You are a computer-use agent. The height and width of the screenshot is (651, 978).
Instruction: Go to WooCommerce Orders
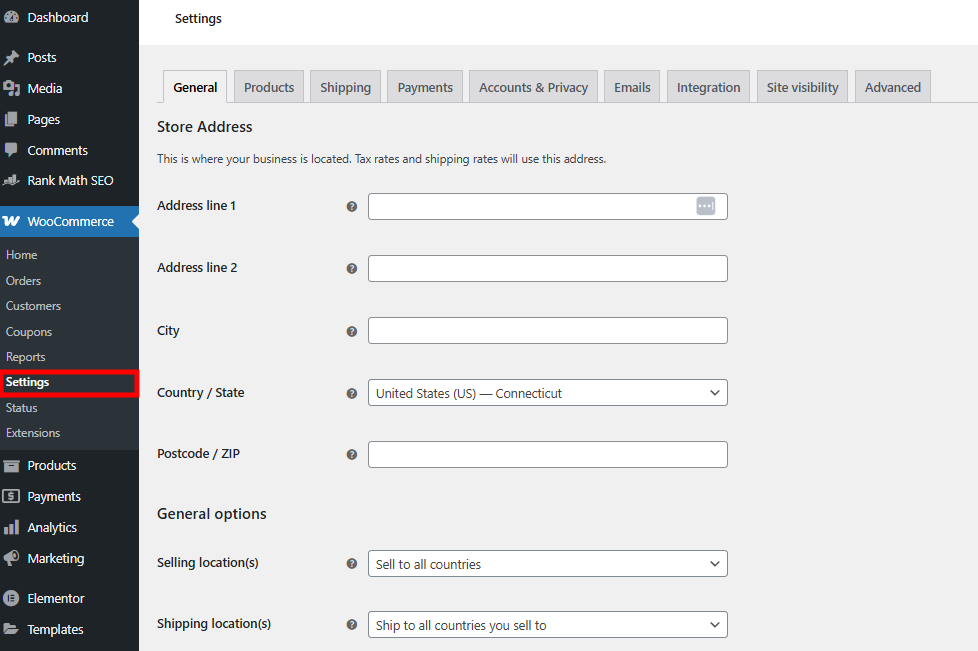pyautogui.click(x=22, y=280)
